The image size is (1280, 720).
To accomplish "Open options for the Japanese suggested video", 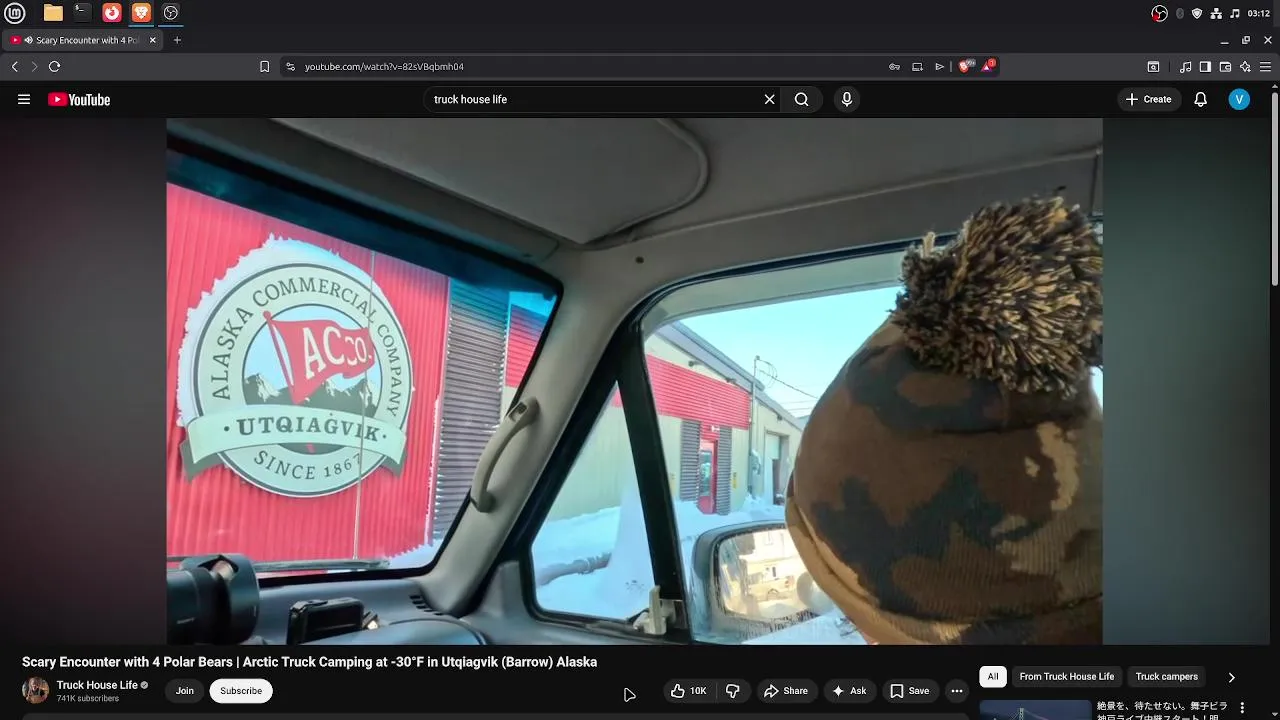I will [1243, 707].
